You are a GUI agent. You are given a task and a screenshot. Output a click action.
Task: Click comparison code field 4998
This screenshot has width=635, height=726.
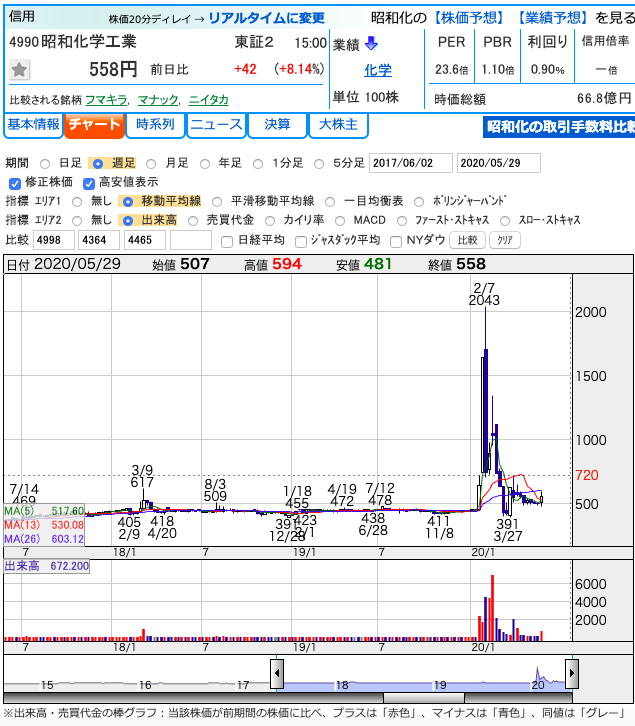tap(54, 240)
